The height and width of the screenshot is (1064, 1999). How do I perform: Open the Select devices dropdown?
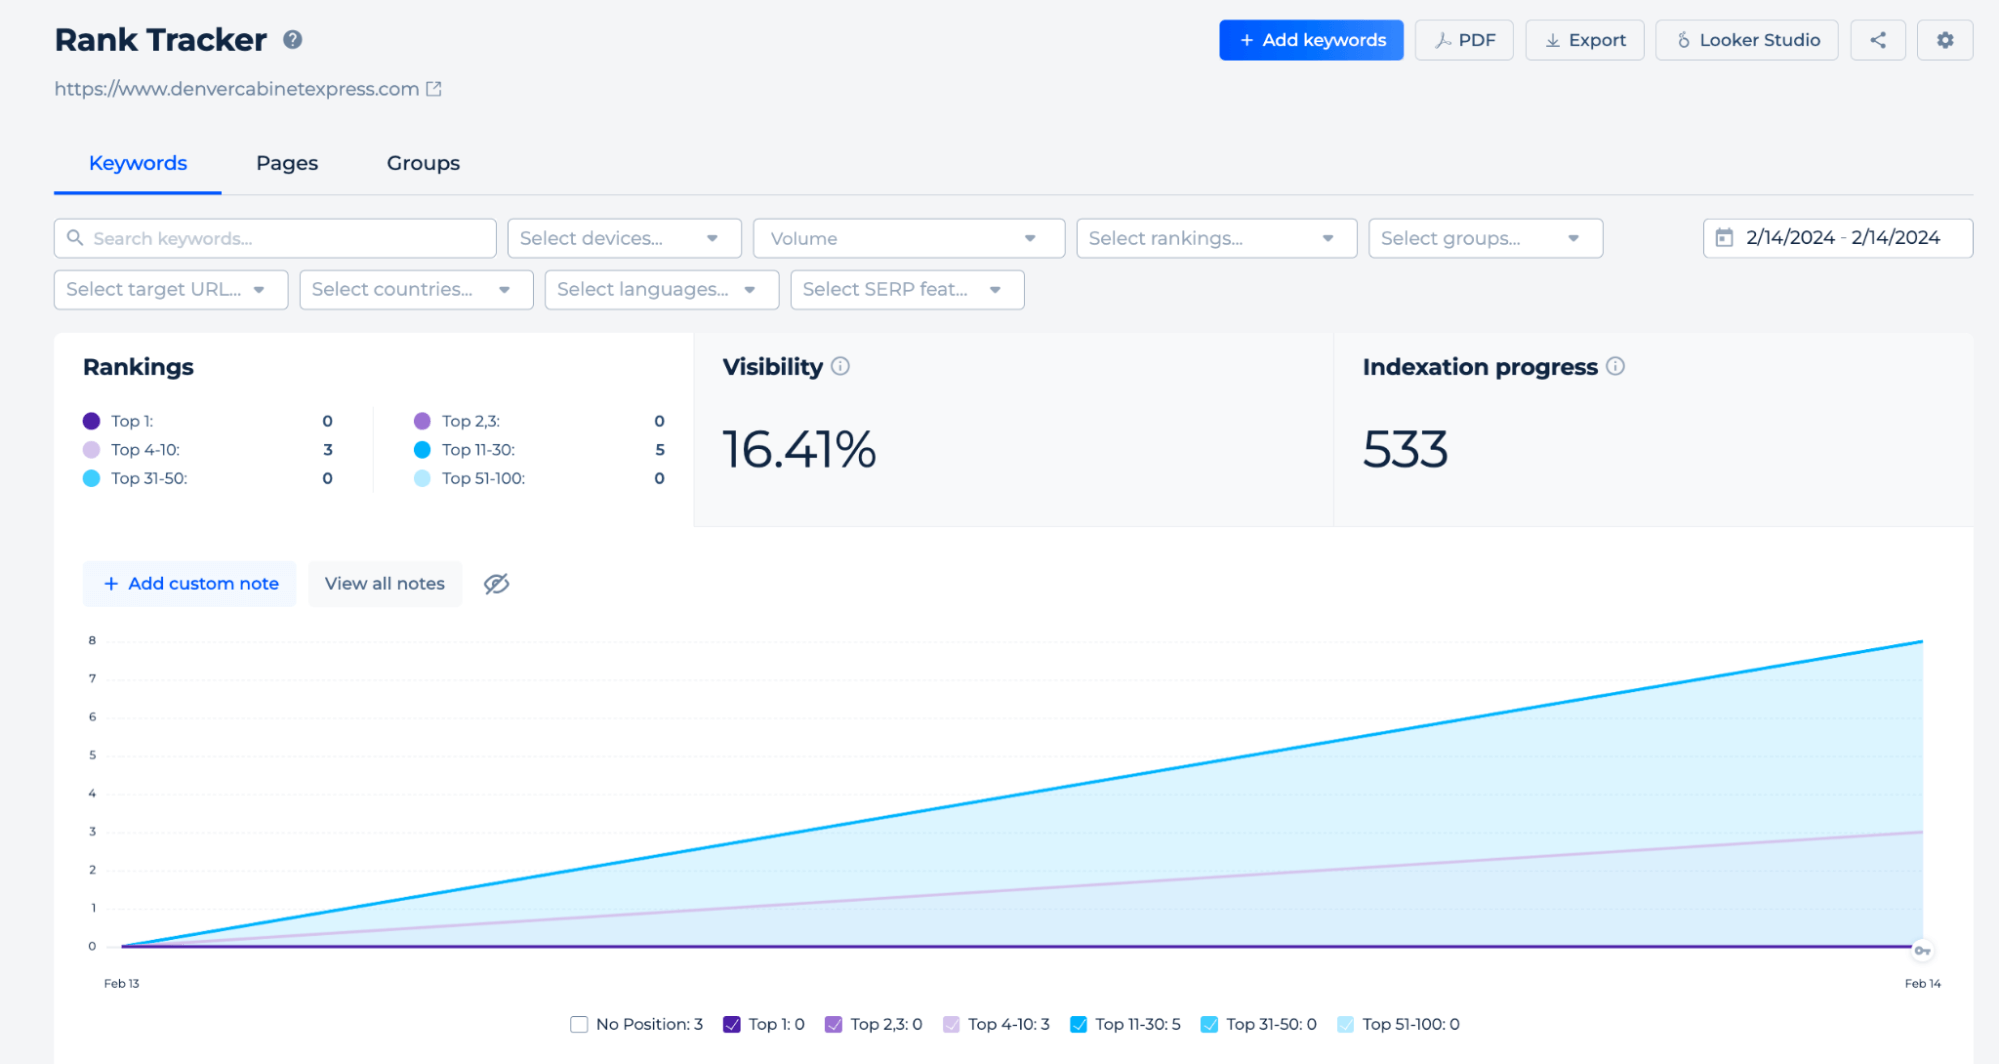(624, 238)
